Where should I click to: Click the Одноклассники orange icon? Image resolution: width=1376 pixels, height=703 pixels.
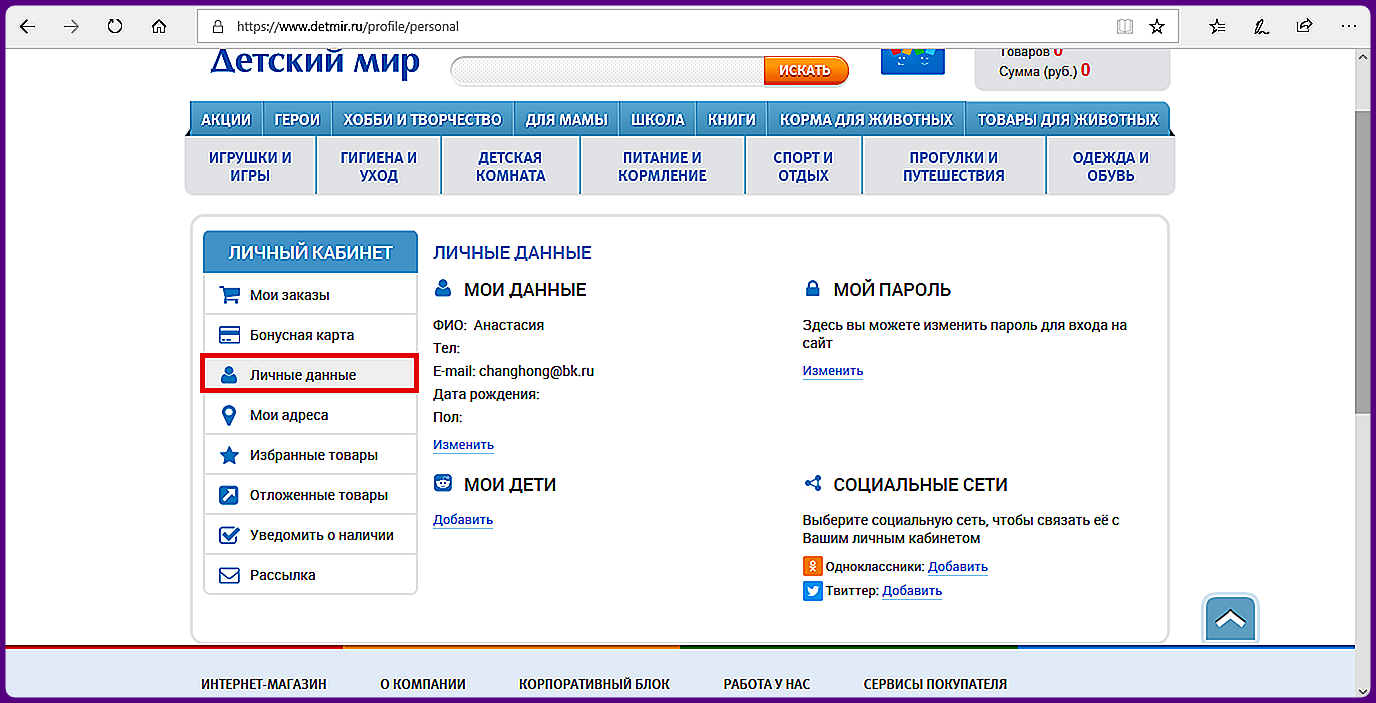813,566
